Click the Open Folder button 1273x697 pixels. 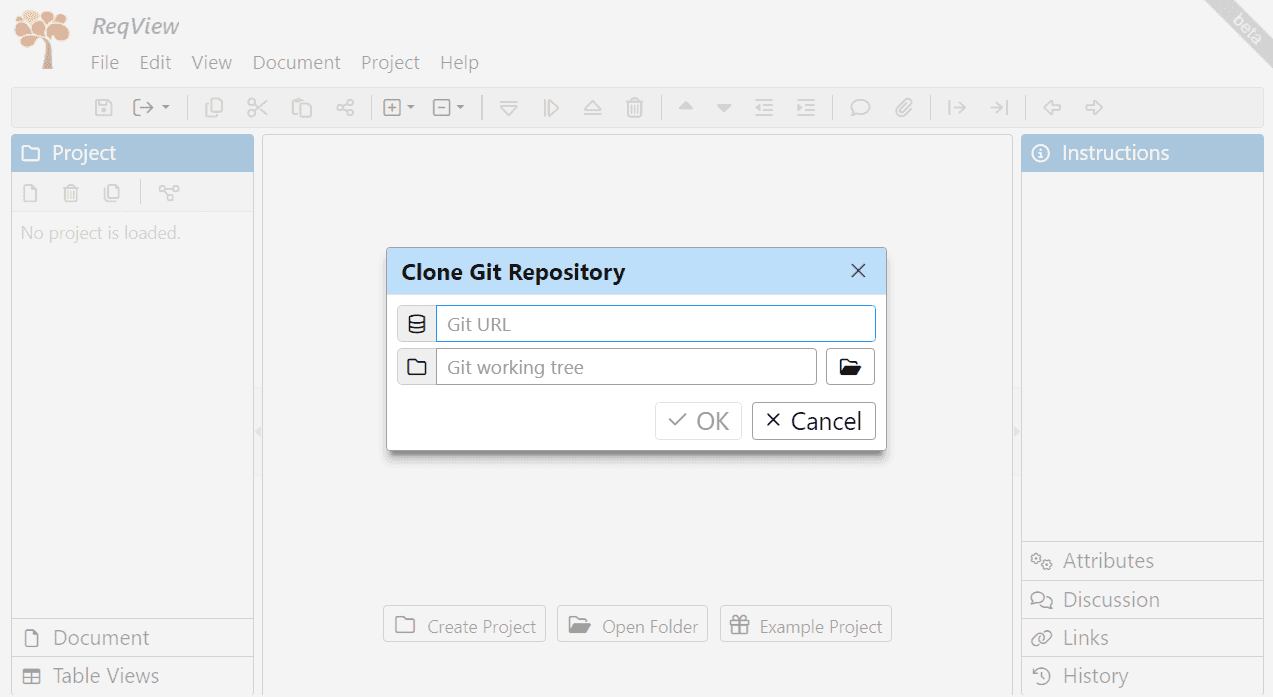[633, 625]
